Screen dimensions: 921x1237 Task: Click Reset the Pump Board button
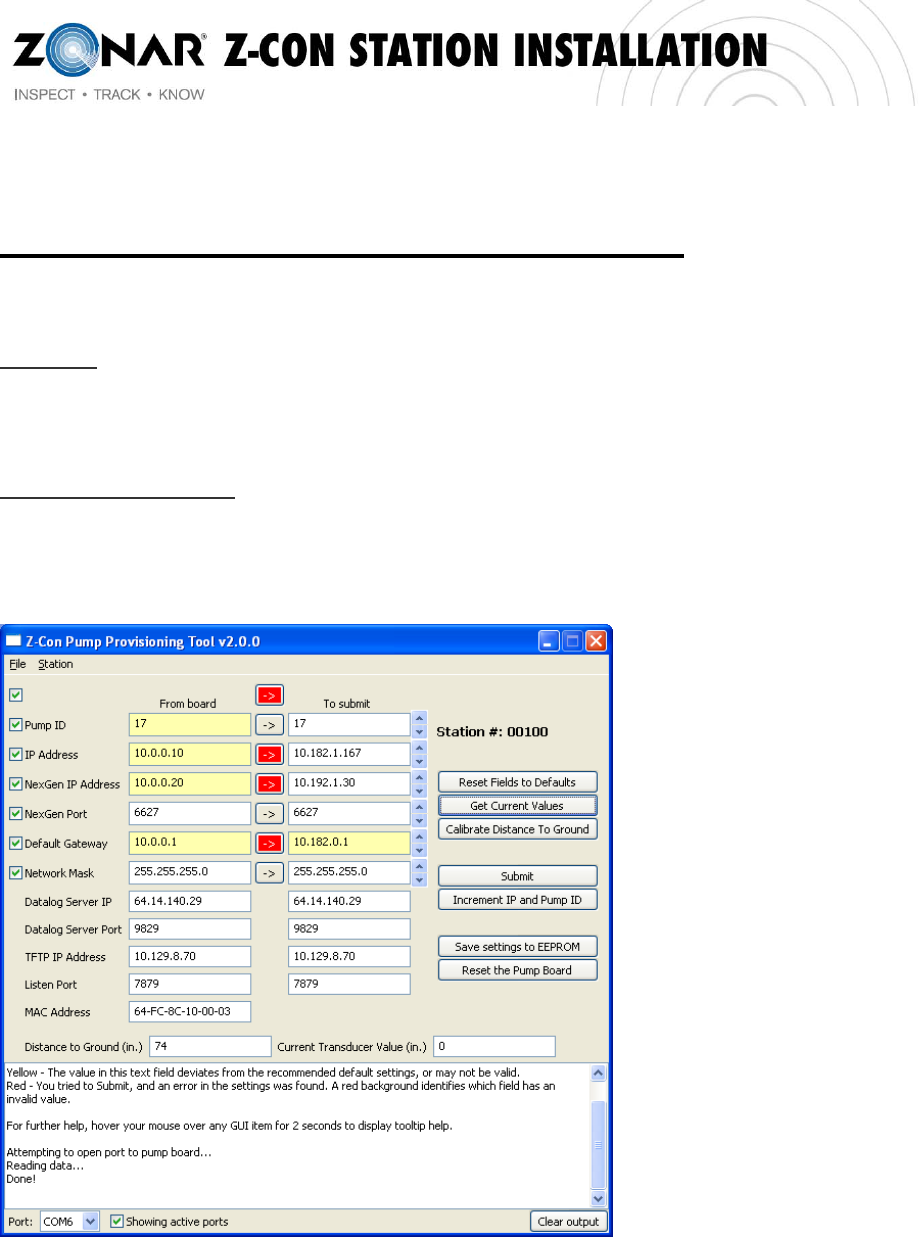[x=517, y=970]
